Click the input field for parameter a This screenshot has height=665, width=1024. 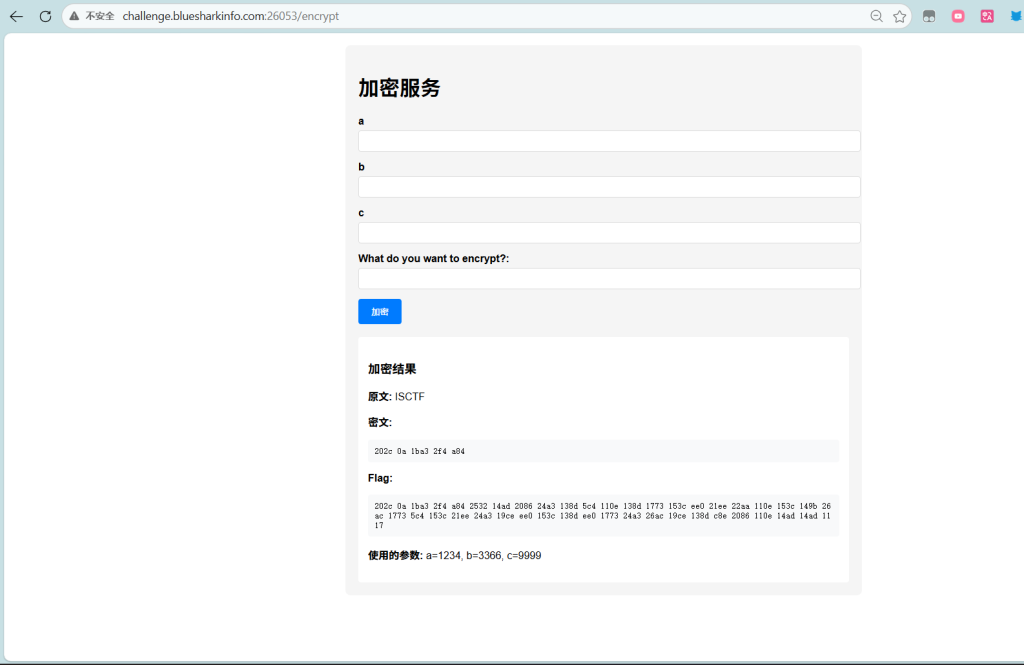[609, 141]
